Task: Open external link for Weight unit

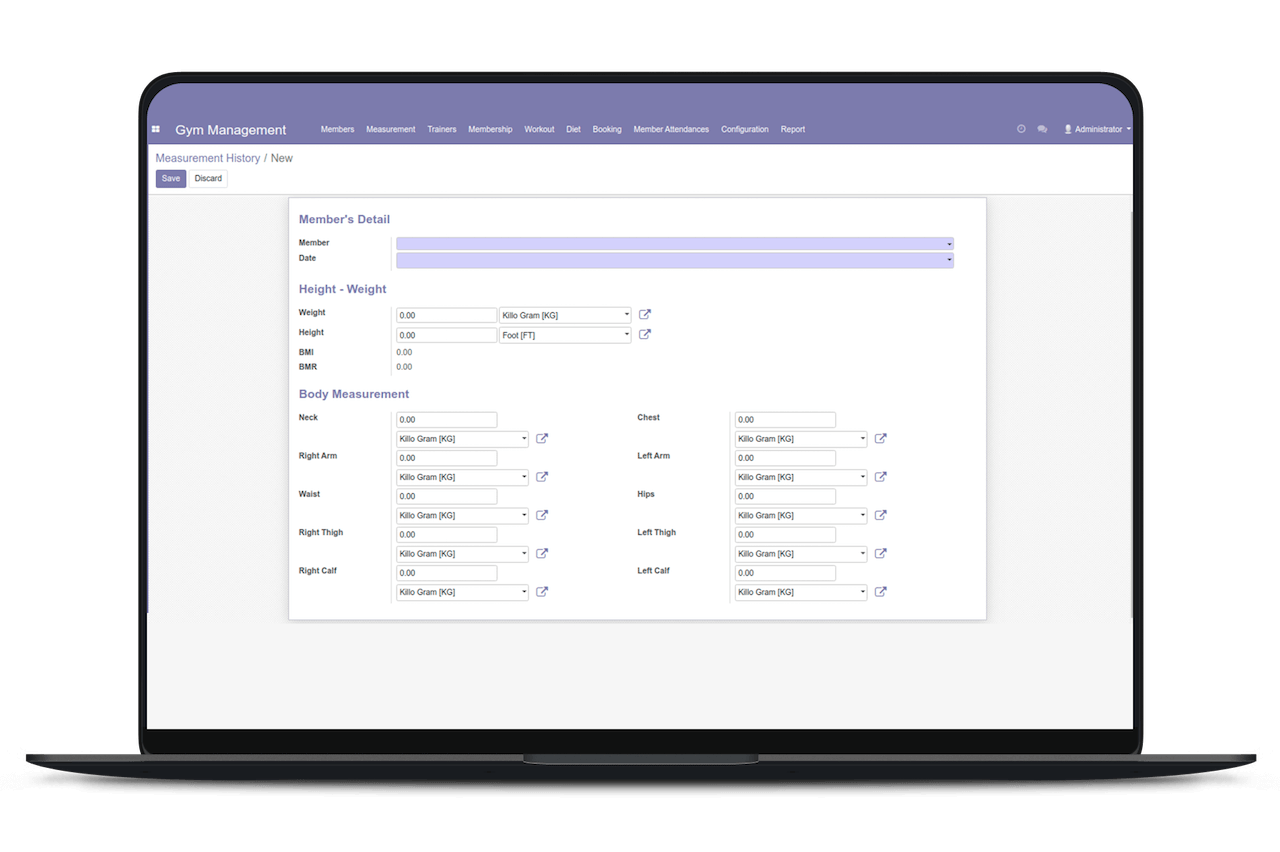Action: pos(645,315)
